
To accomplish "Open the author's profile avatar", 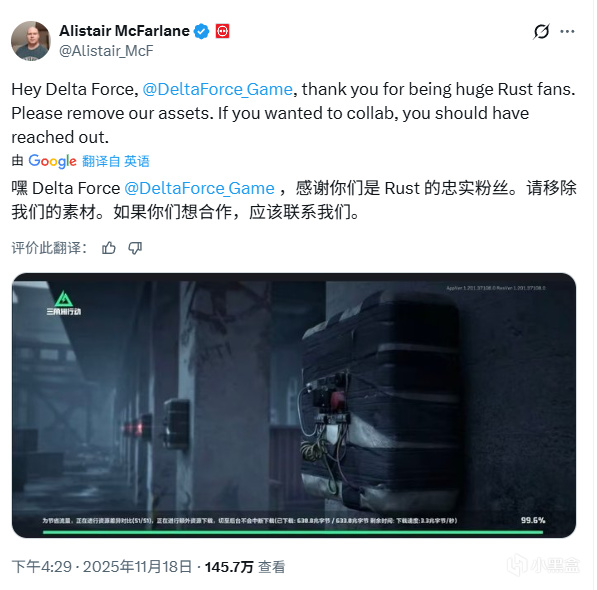I will tap(31, 41).
